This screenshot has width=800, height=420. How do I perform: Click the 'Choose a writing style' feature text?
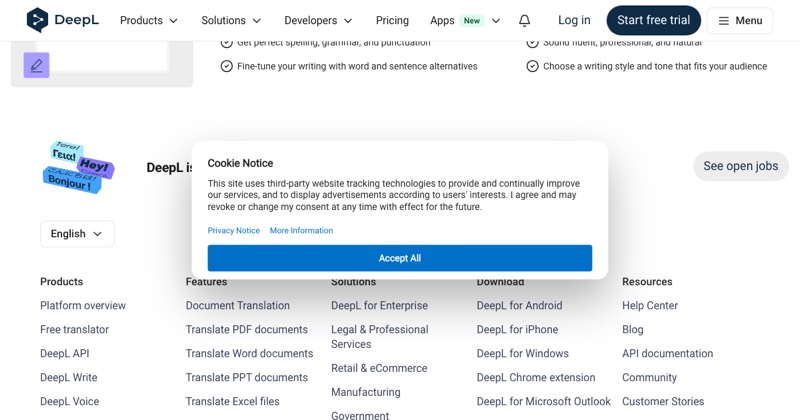coord(655,66)
